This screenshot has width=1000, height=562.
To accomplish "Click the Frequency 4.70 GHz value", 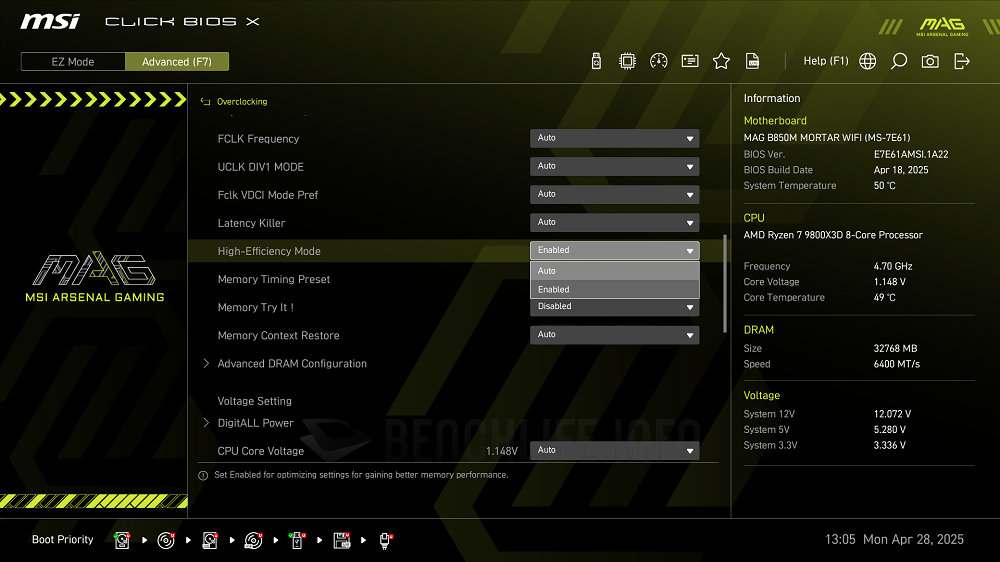I will tap(893, 267).
